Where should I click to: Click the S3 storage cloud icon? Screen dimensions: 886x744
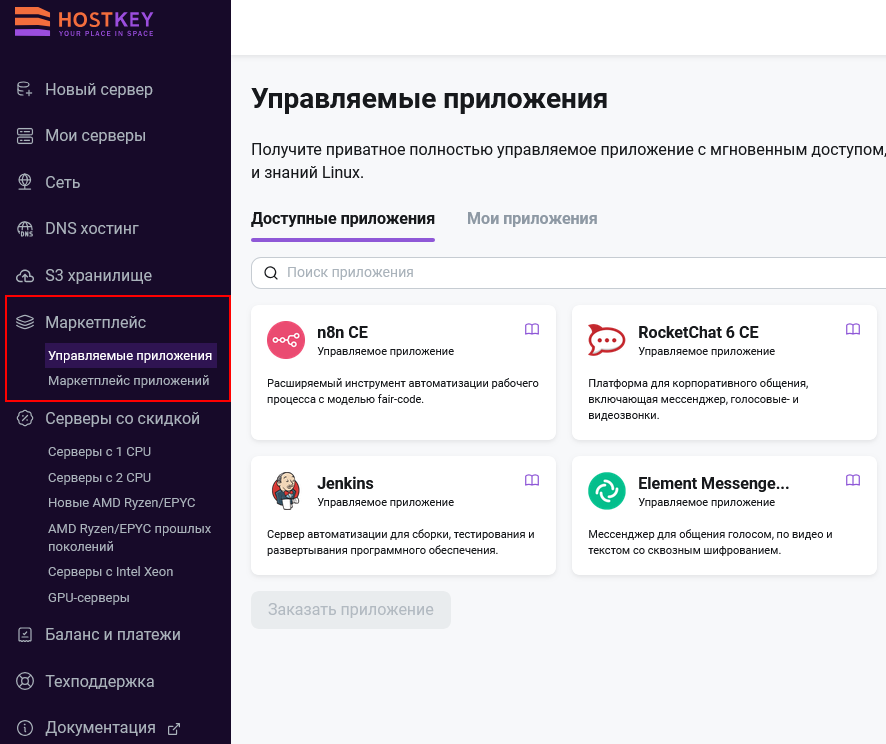point(24,275)
